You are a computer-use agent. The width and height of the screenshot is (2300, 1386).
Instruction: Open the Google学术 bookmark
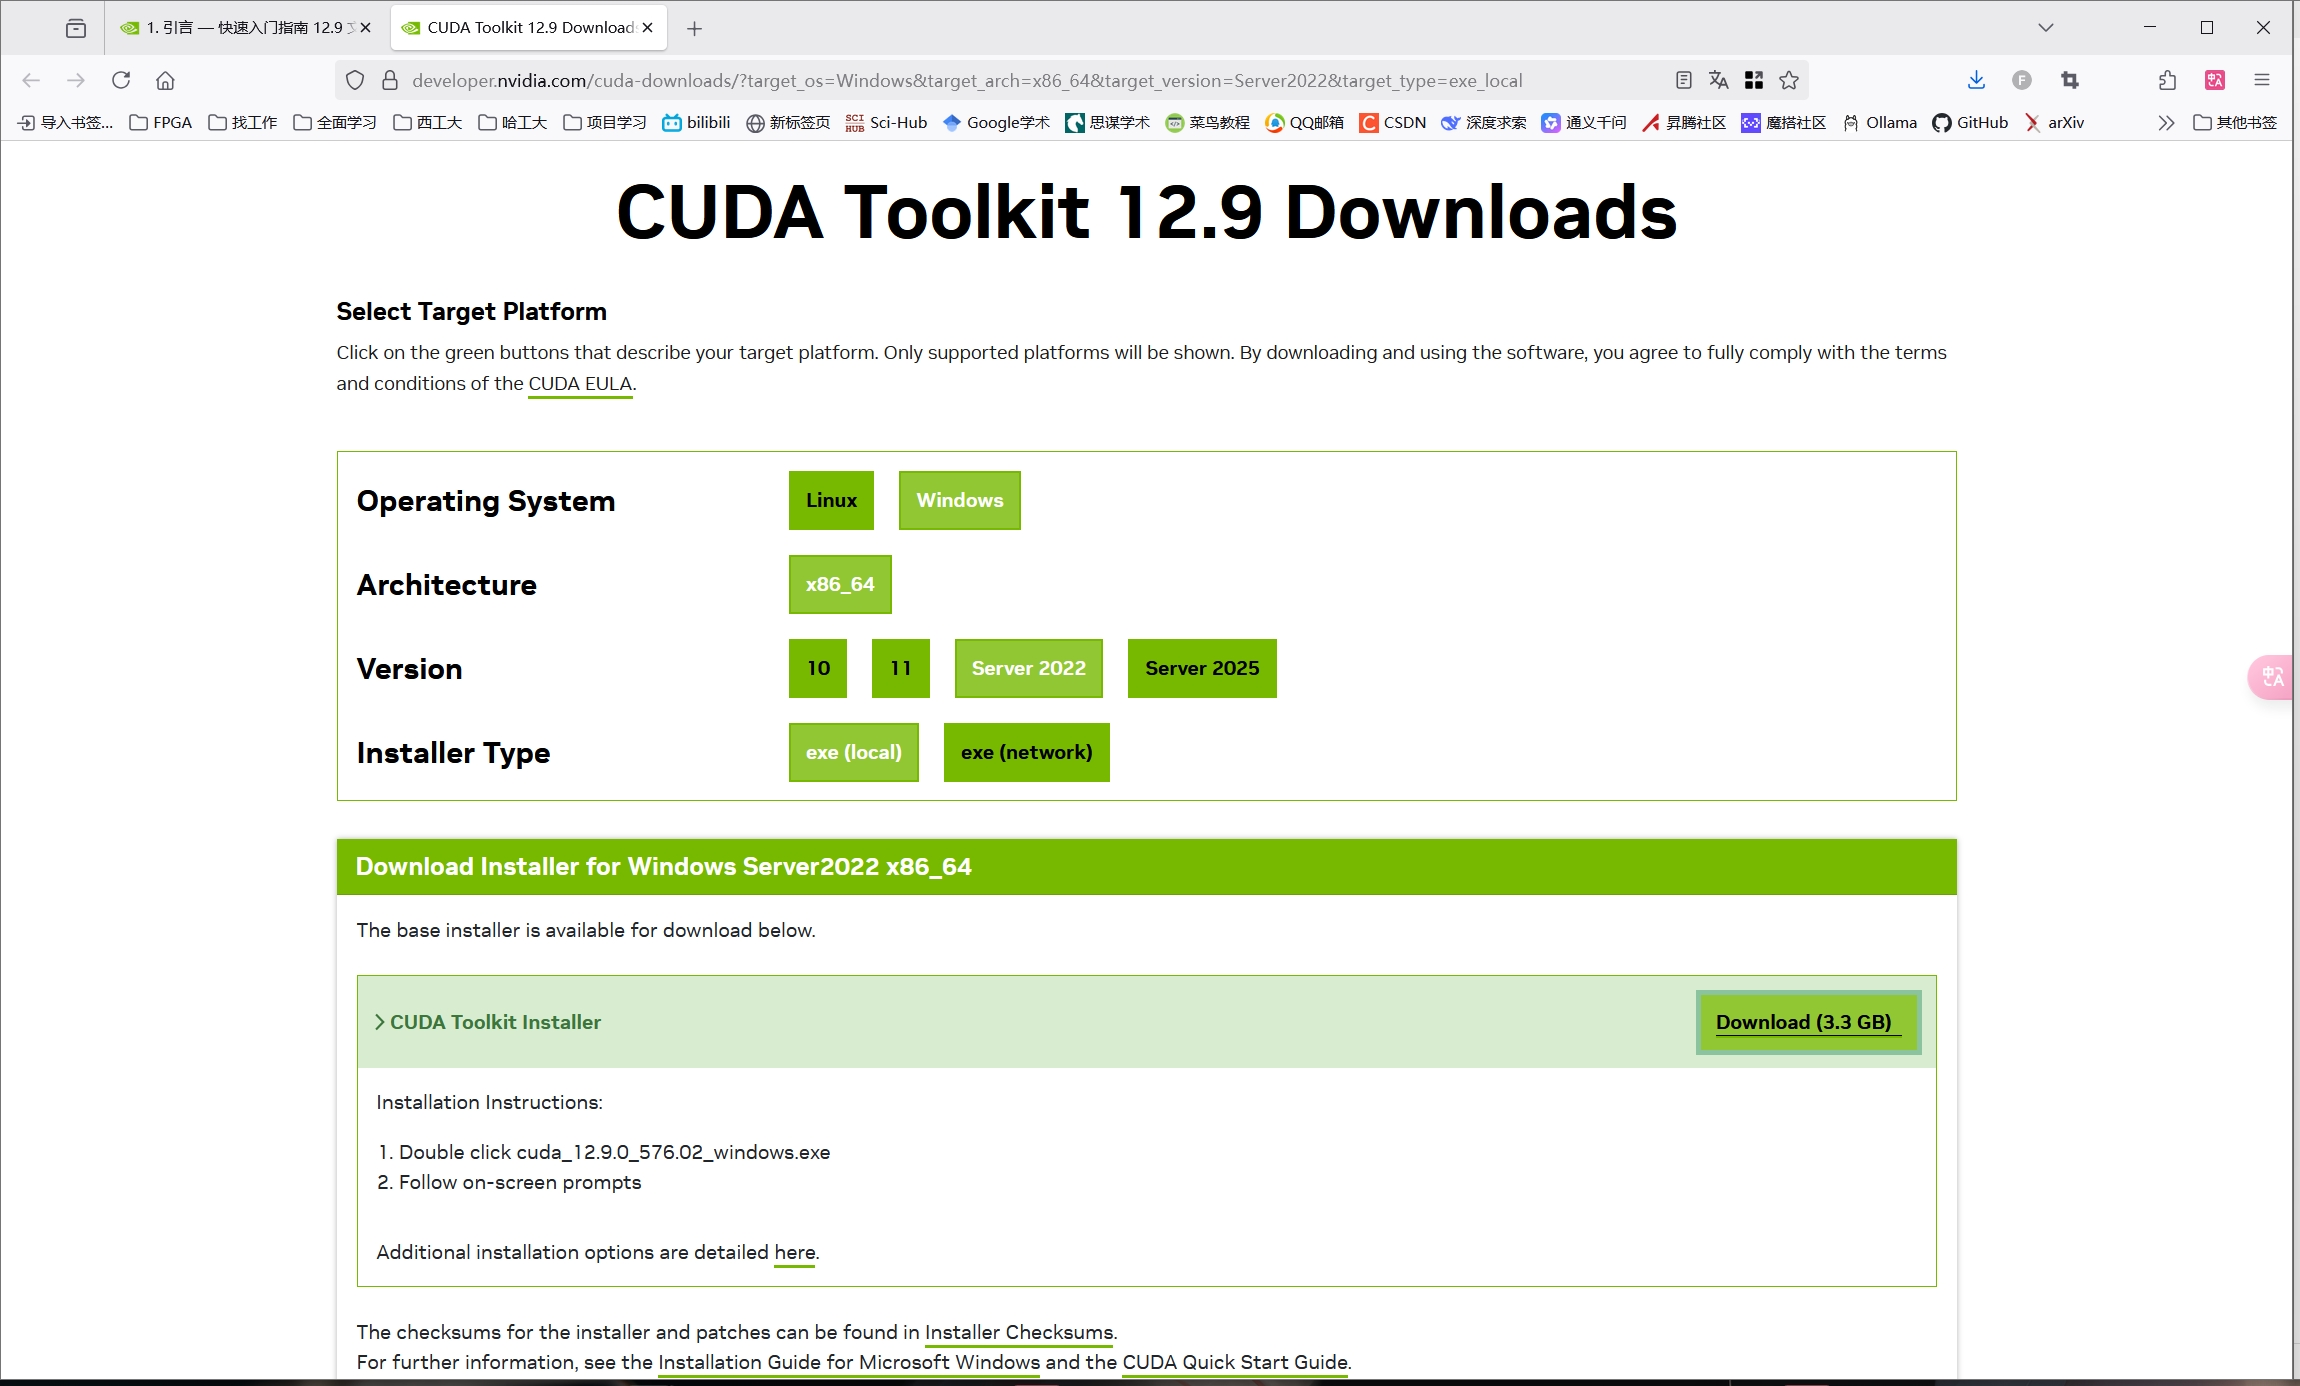(x=996, y=123)
